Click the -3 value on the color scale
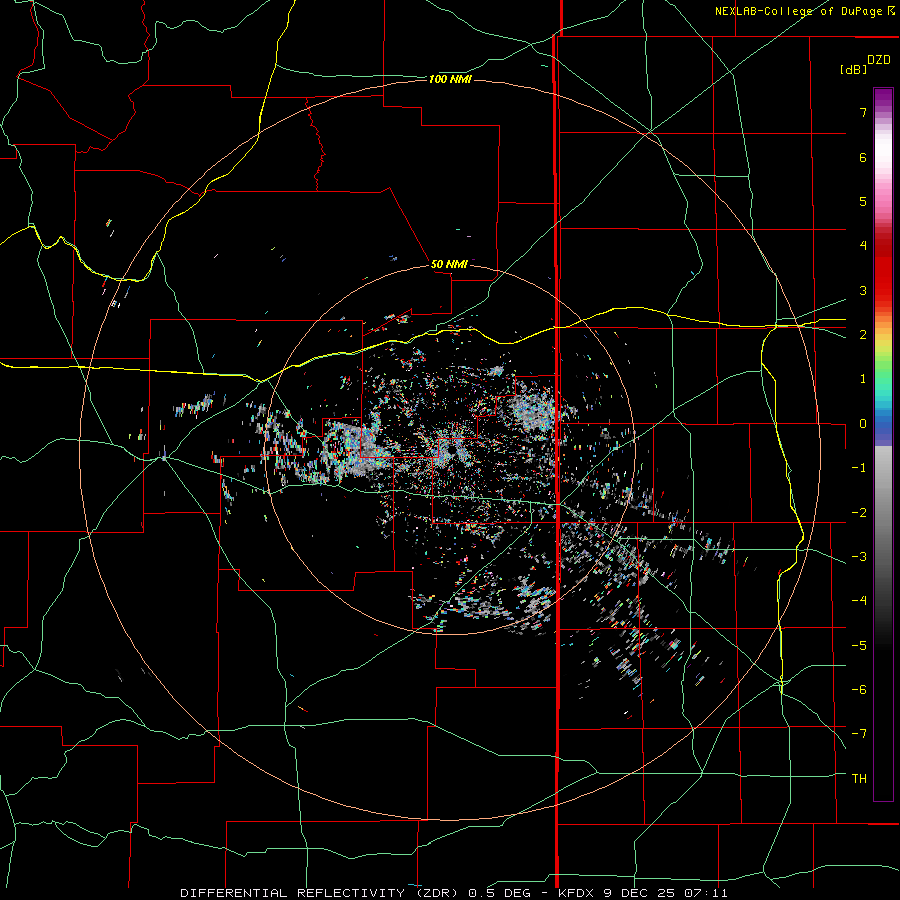 859,557
